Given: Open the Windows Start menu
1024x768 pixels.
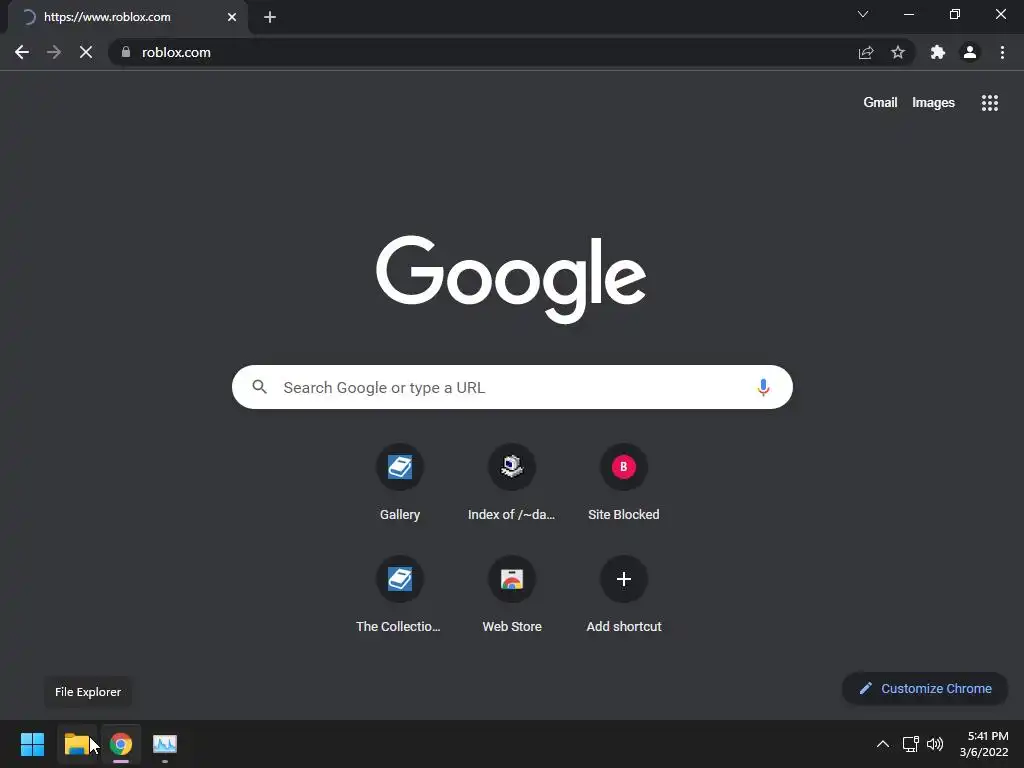Looking at the screenshot, I should [x=32, y=744].
